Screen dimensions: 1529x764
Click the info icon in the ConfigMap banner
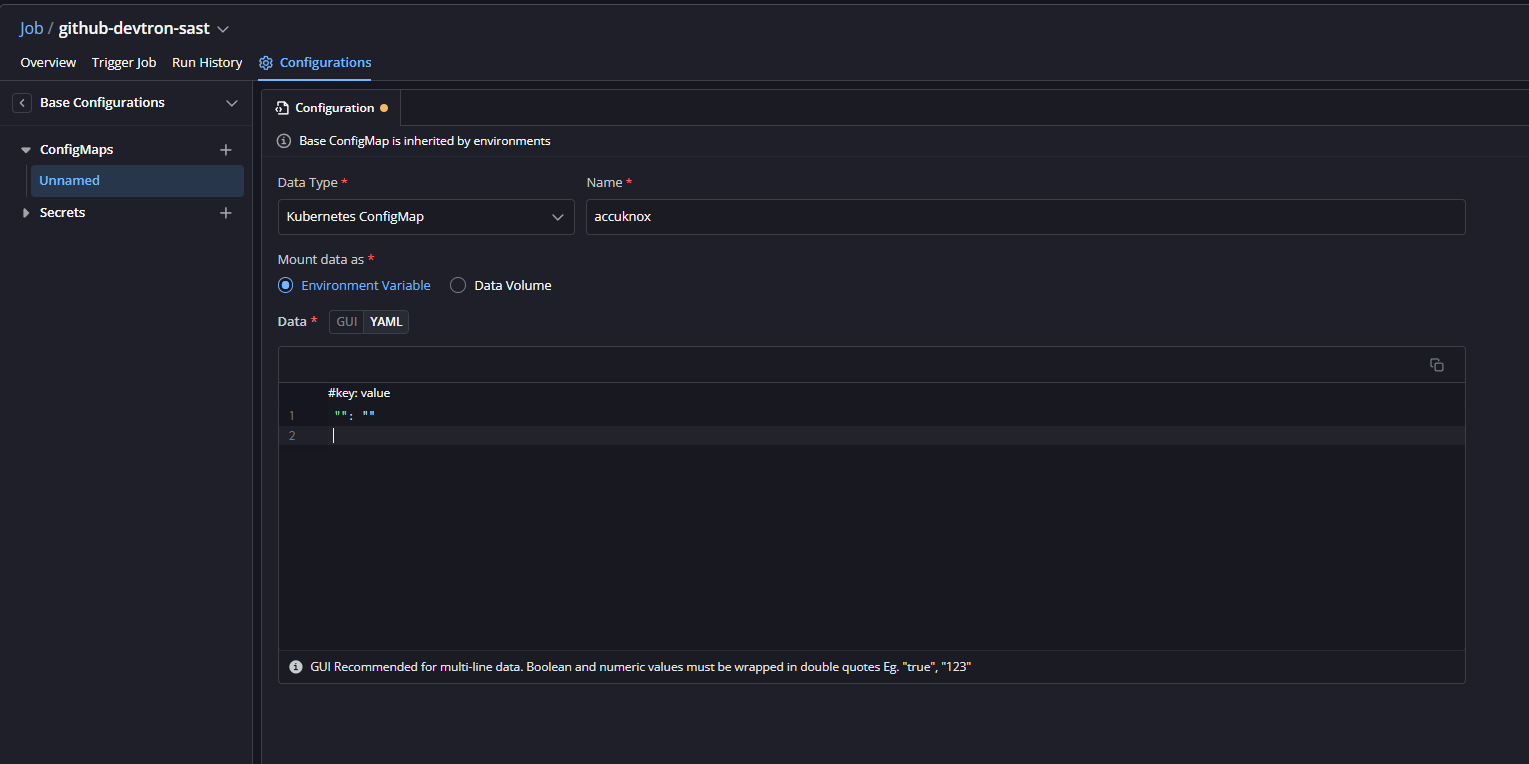click(x=284, y=141)
